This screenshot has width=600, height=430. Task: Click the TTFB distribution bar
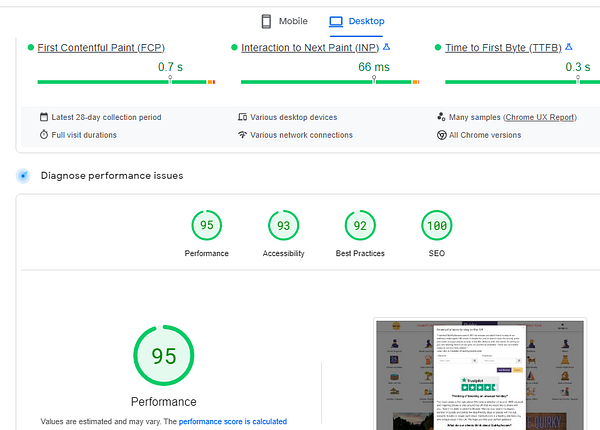[522, 82]
